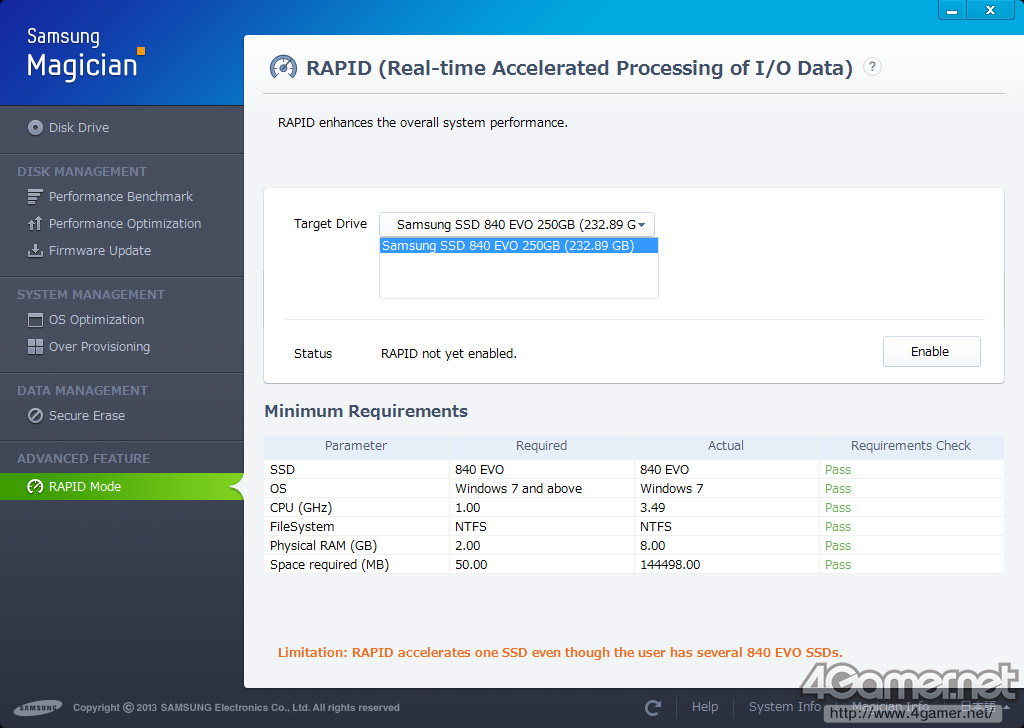Select RAPID Mode in the sidebar

tap(121, 486)
